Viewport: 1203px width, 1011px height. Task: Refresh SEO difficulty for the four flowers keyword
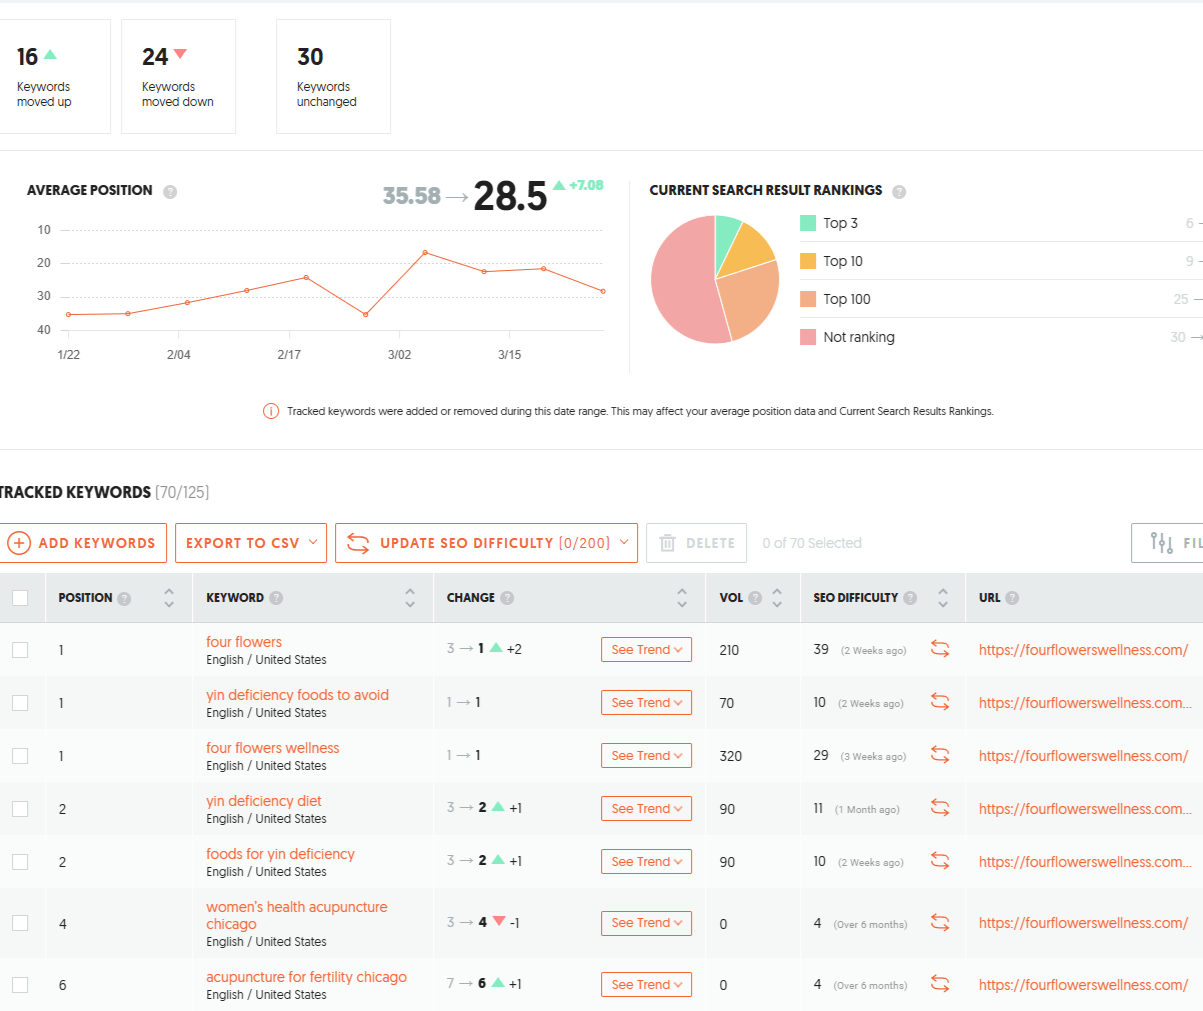(x=940, y=649)
